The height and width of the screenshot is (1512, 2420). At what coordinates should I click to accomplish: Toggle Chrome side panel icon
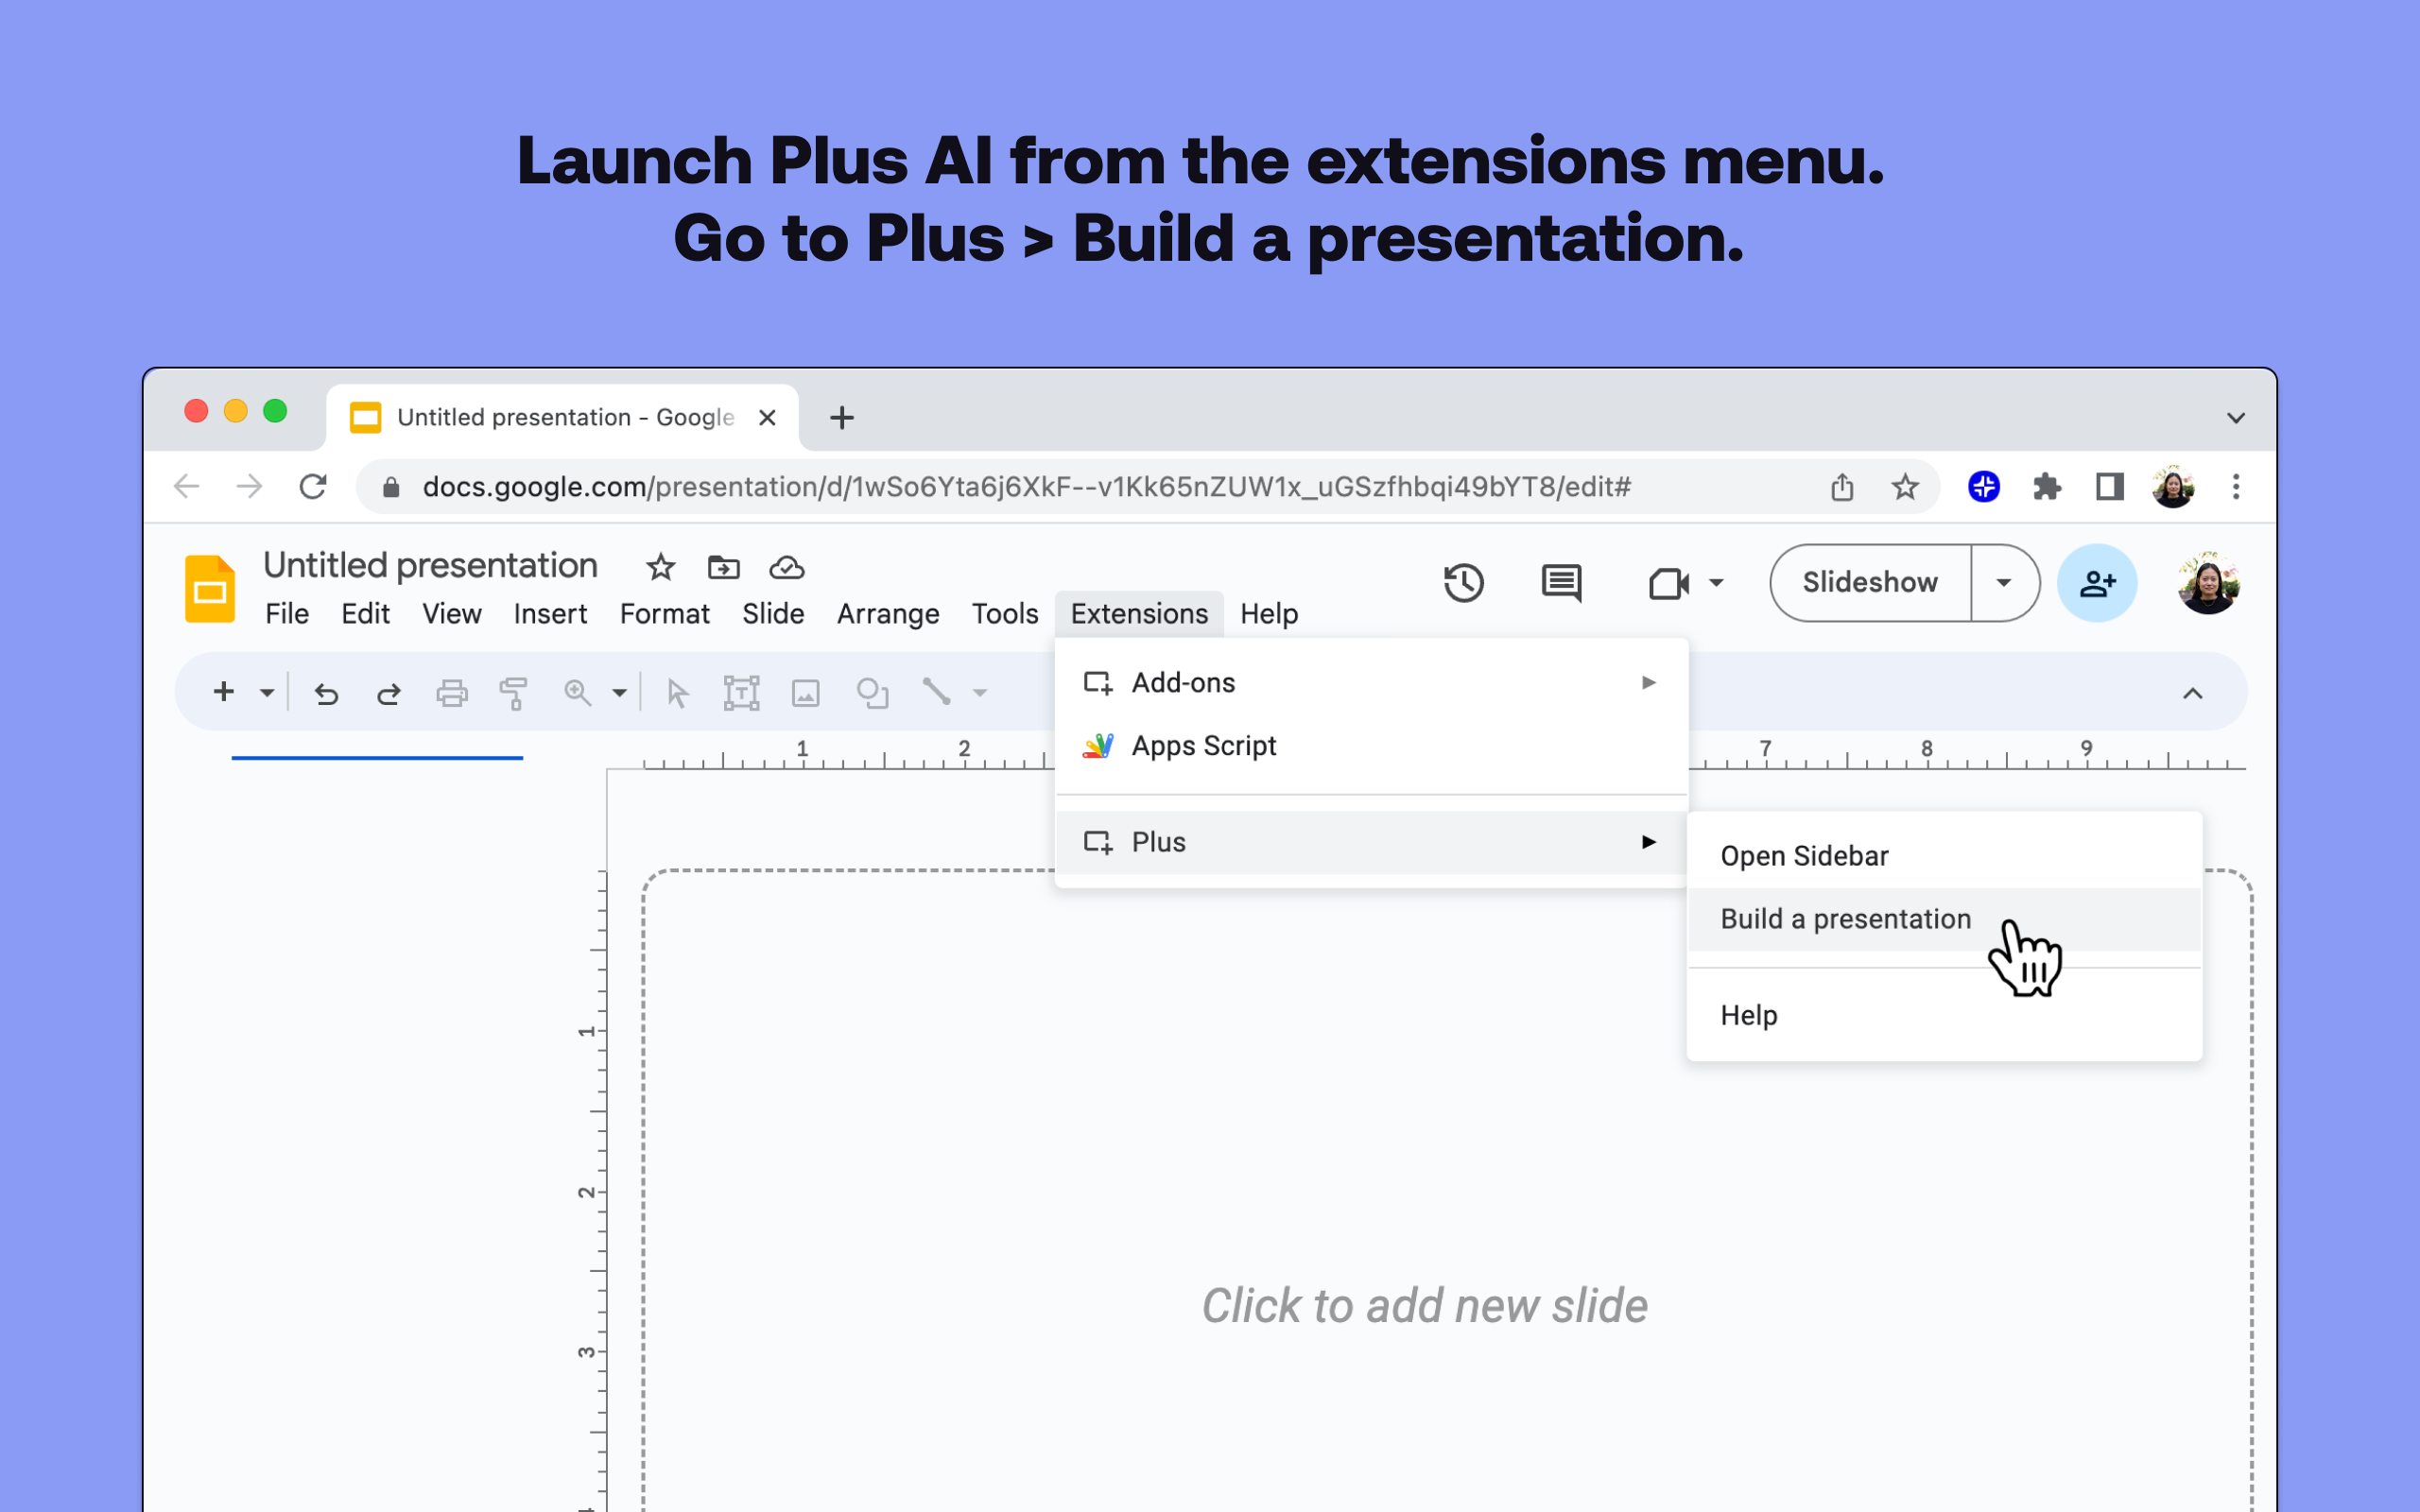pos(2109,487)
